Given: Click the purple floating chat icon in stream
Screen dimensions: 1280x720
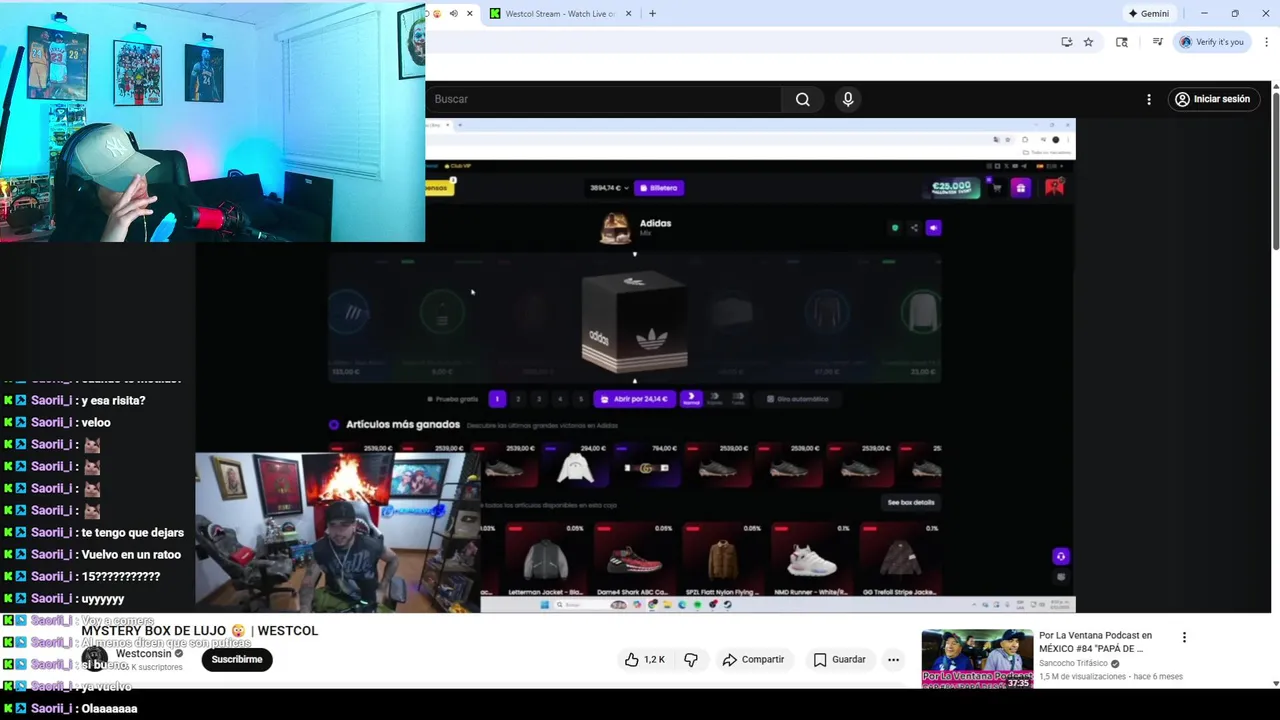Looking at the screenshot, I should 1061,556.
